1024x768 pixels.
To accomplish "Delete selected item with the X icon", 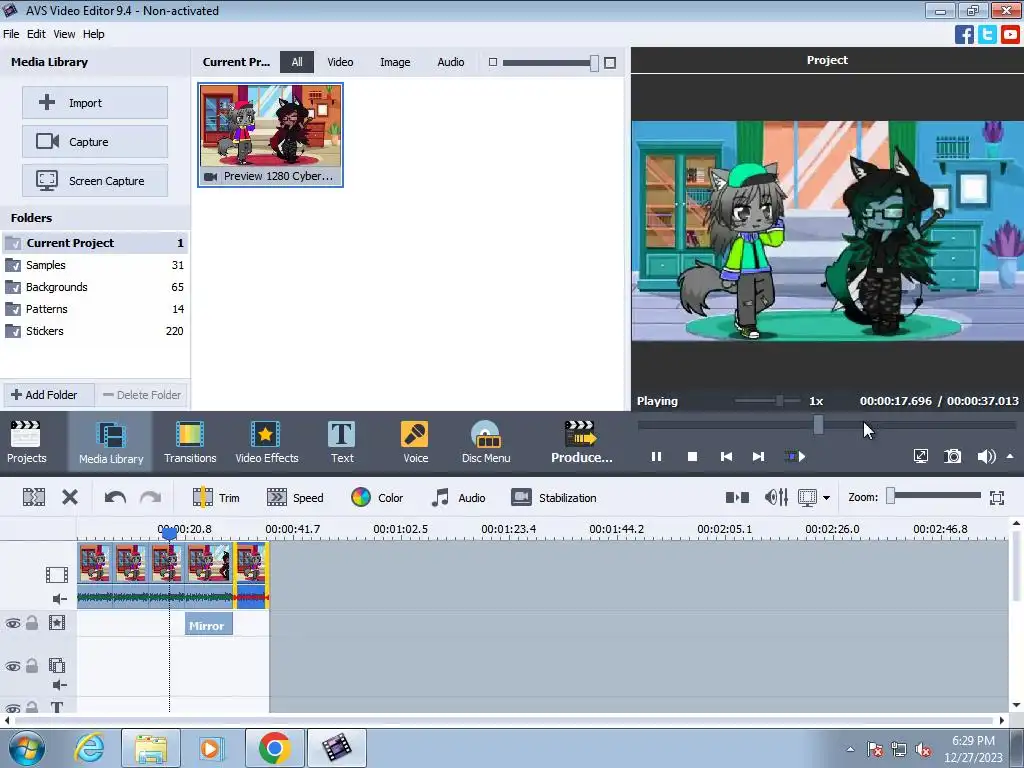I will (x=70, y=498).
